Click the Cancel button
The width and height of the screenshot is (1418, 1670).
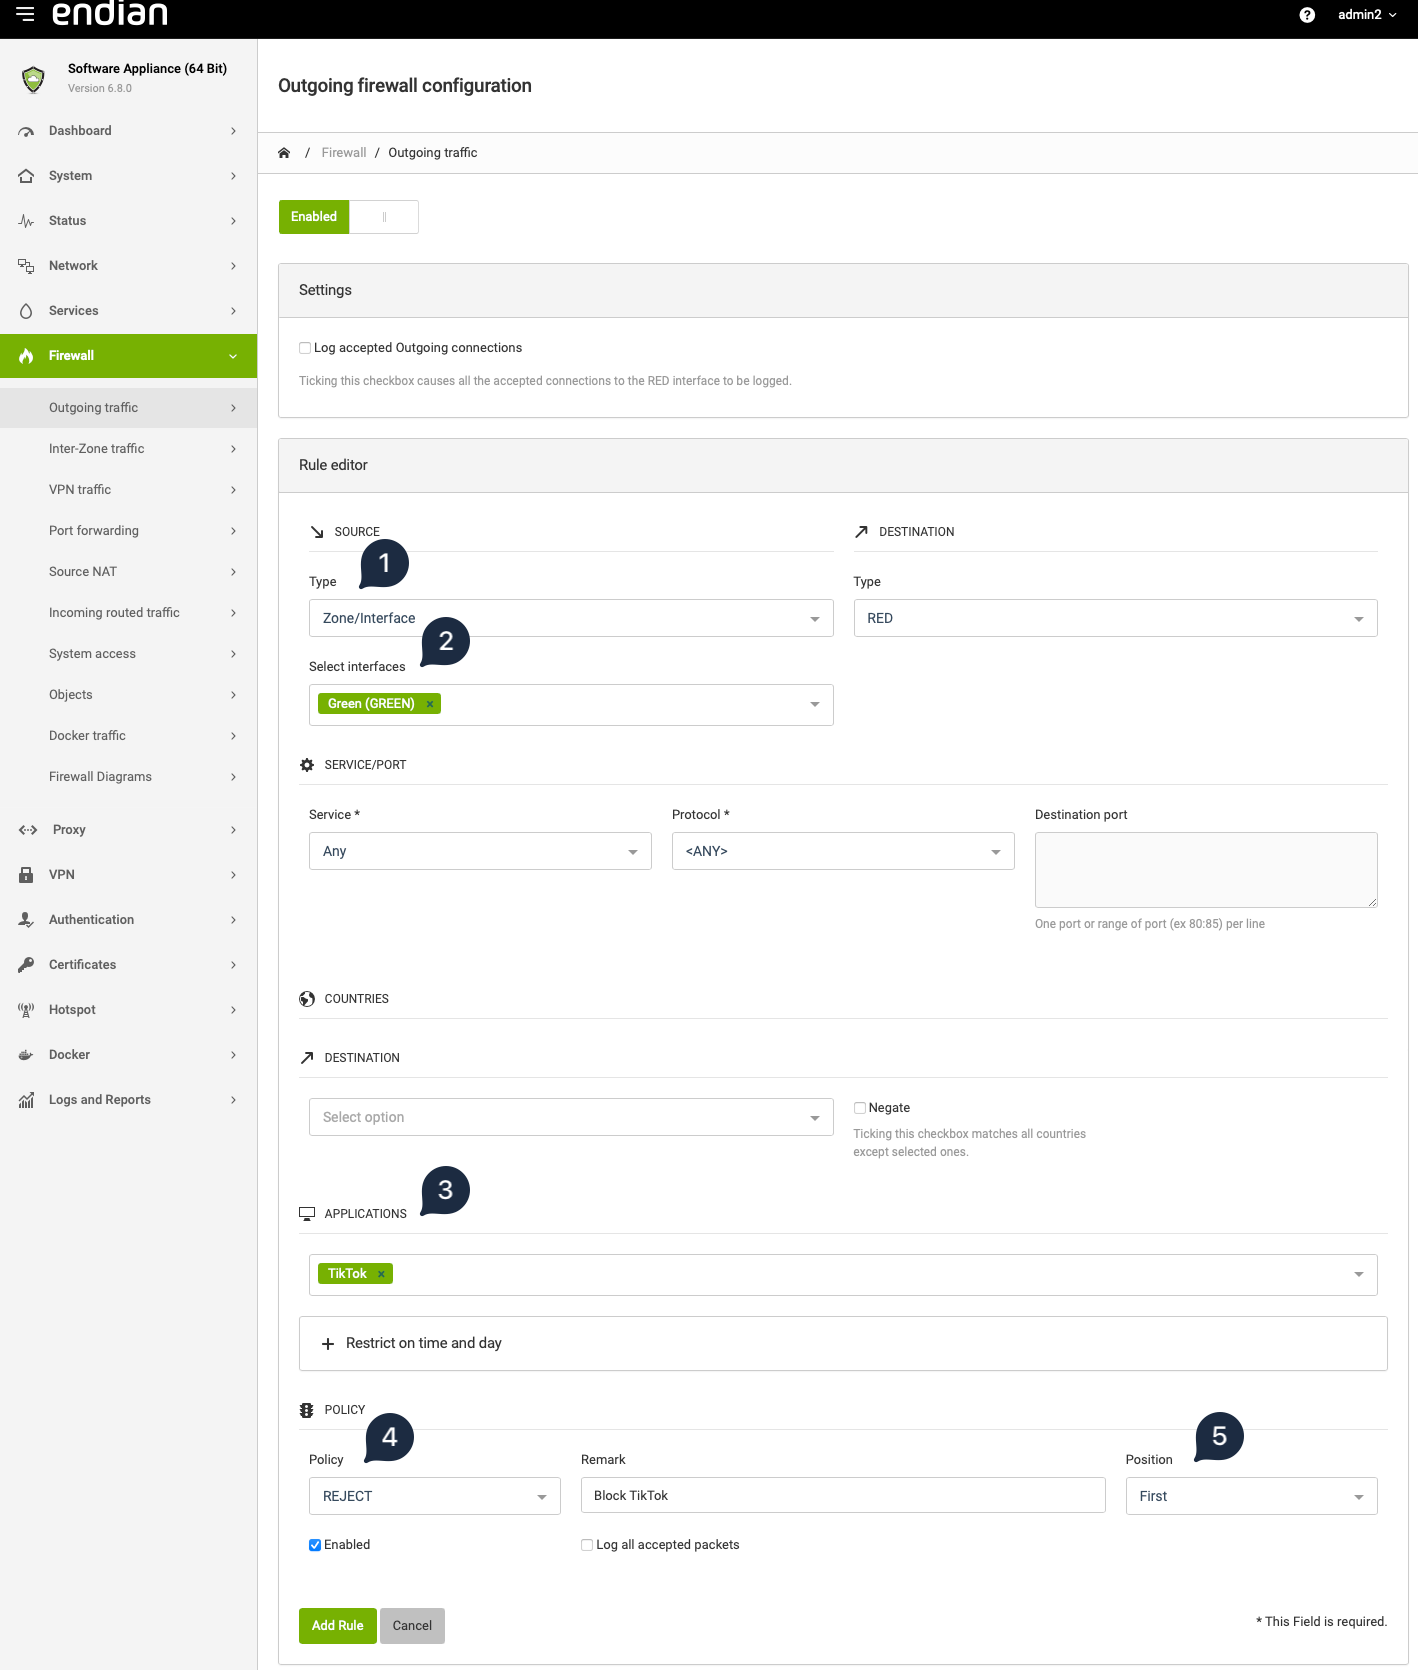coord(412,1626)
